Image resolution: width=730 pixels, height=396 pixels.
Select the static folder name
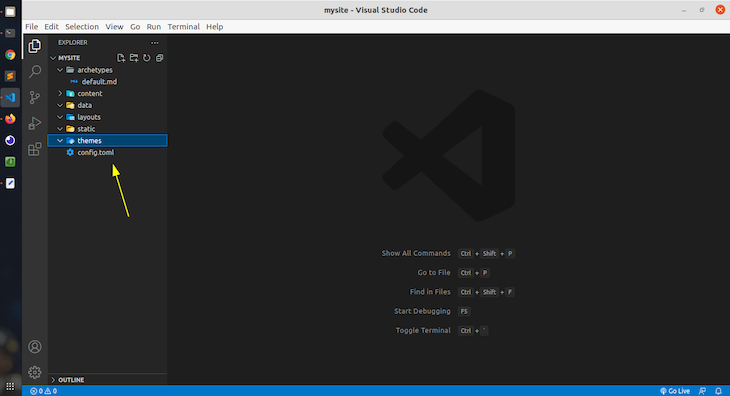86,129
